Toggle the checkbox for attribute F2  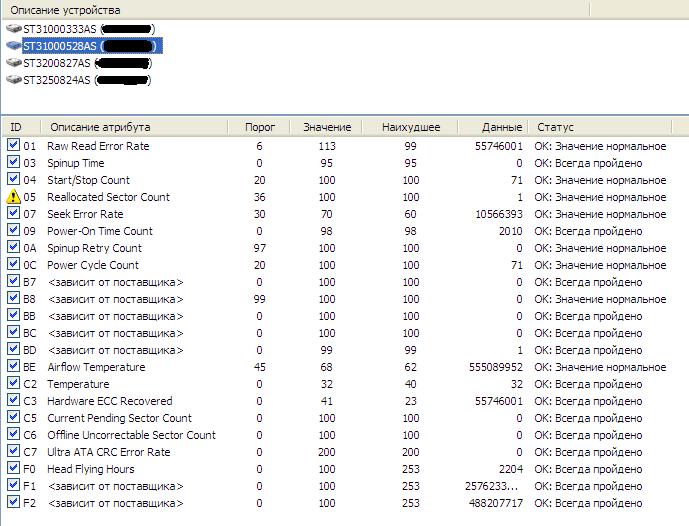click(x=13, y=502)
